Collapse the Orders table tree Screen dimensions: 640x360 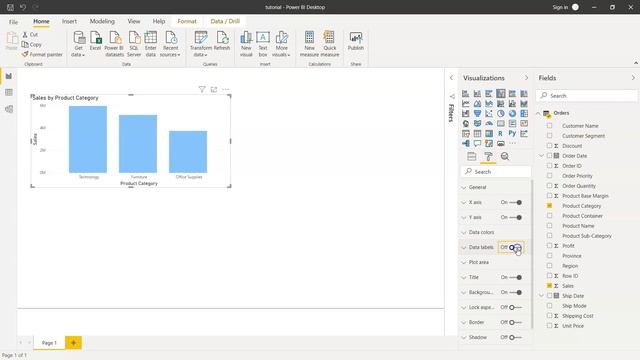click(x=538, y=113)
